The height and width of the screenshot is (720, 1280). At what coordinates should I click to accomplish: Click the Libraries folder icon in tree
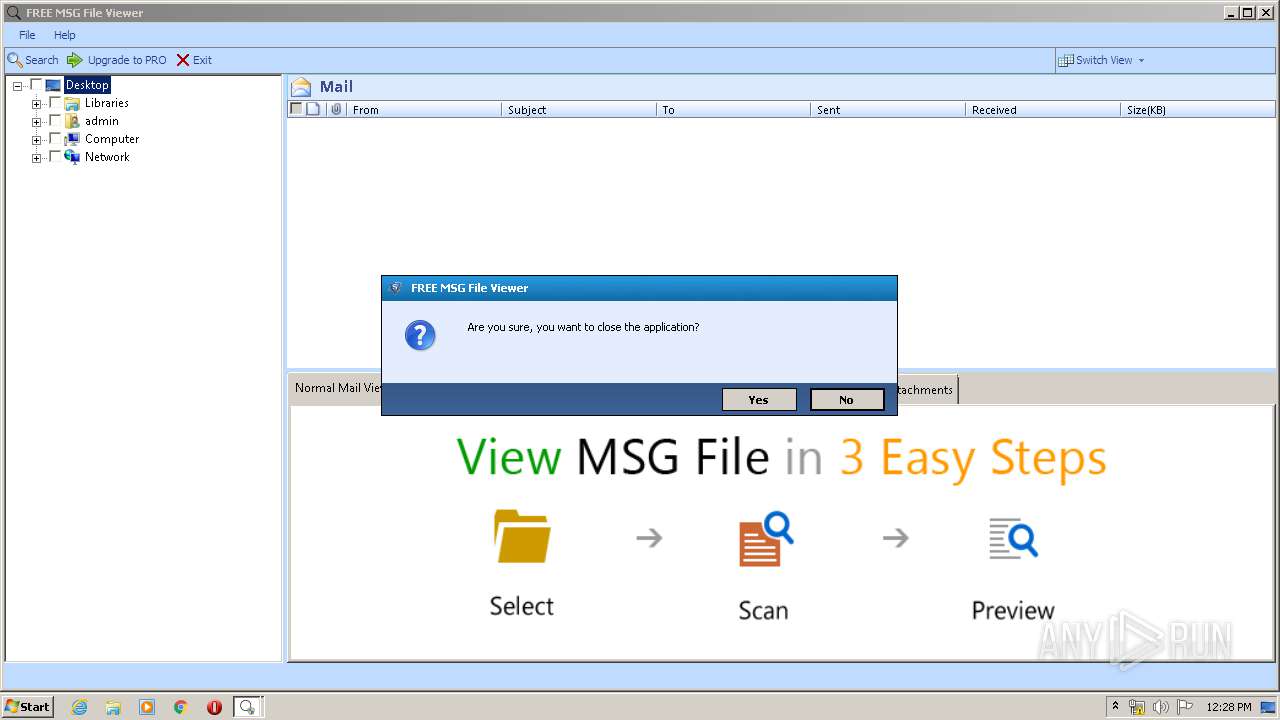[x=72, y=103]
